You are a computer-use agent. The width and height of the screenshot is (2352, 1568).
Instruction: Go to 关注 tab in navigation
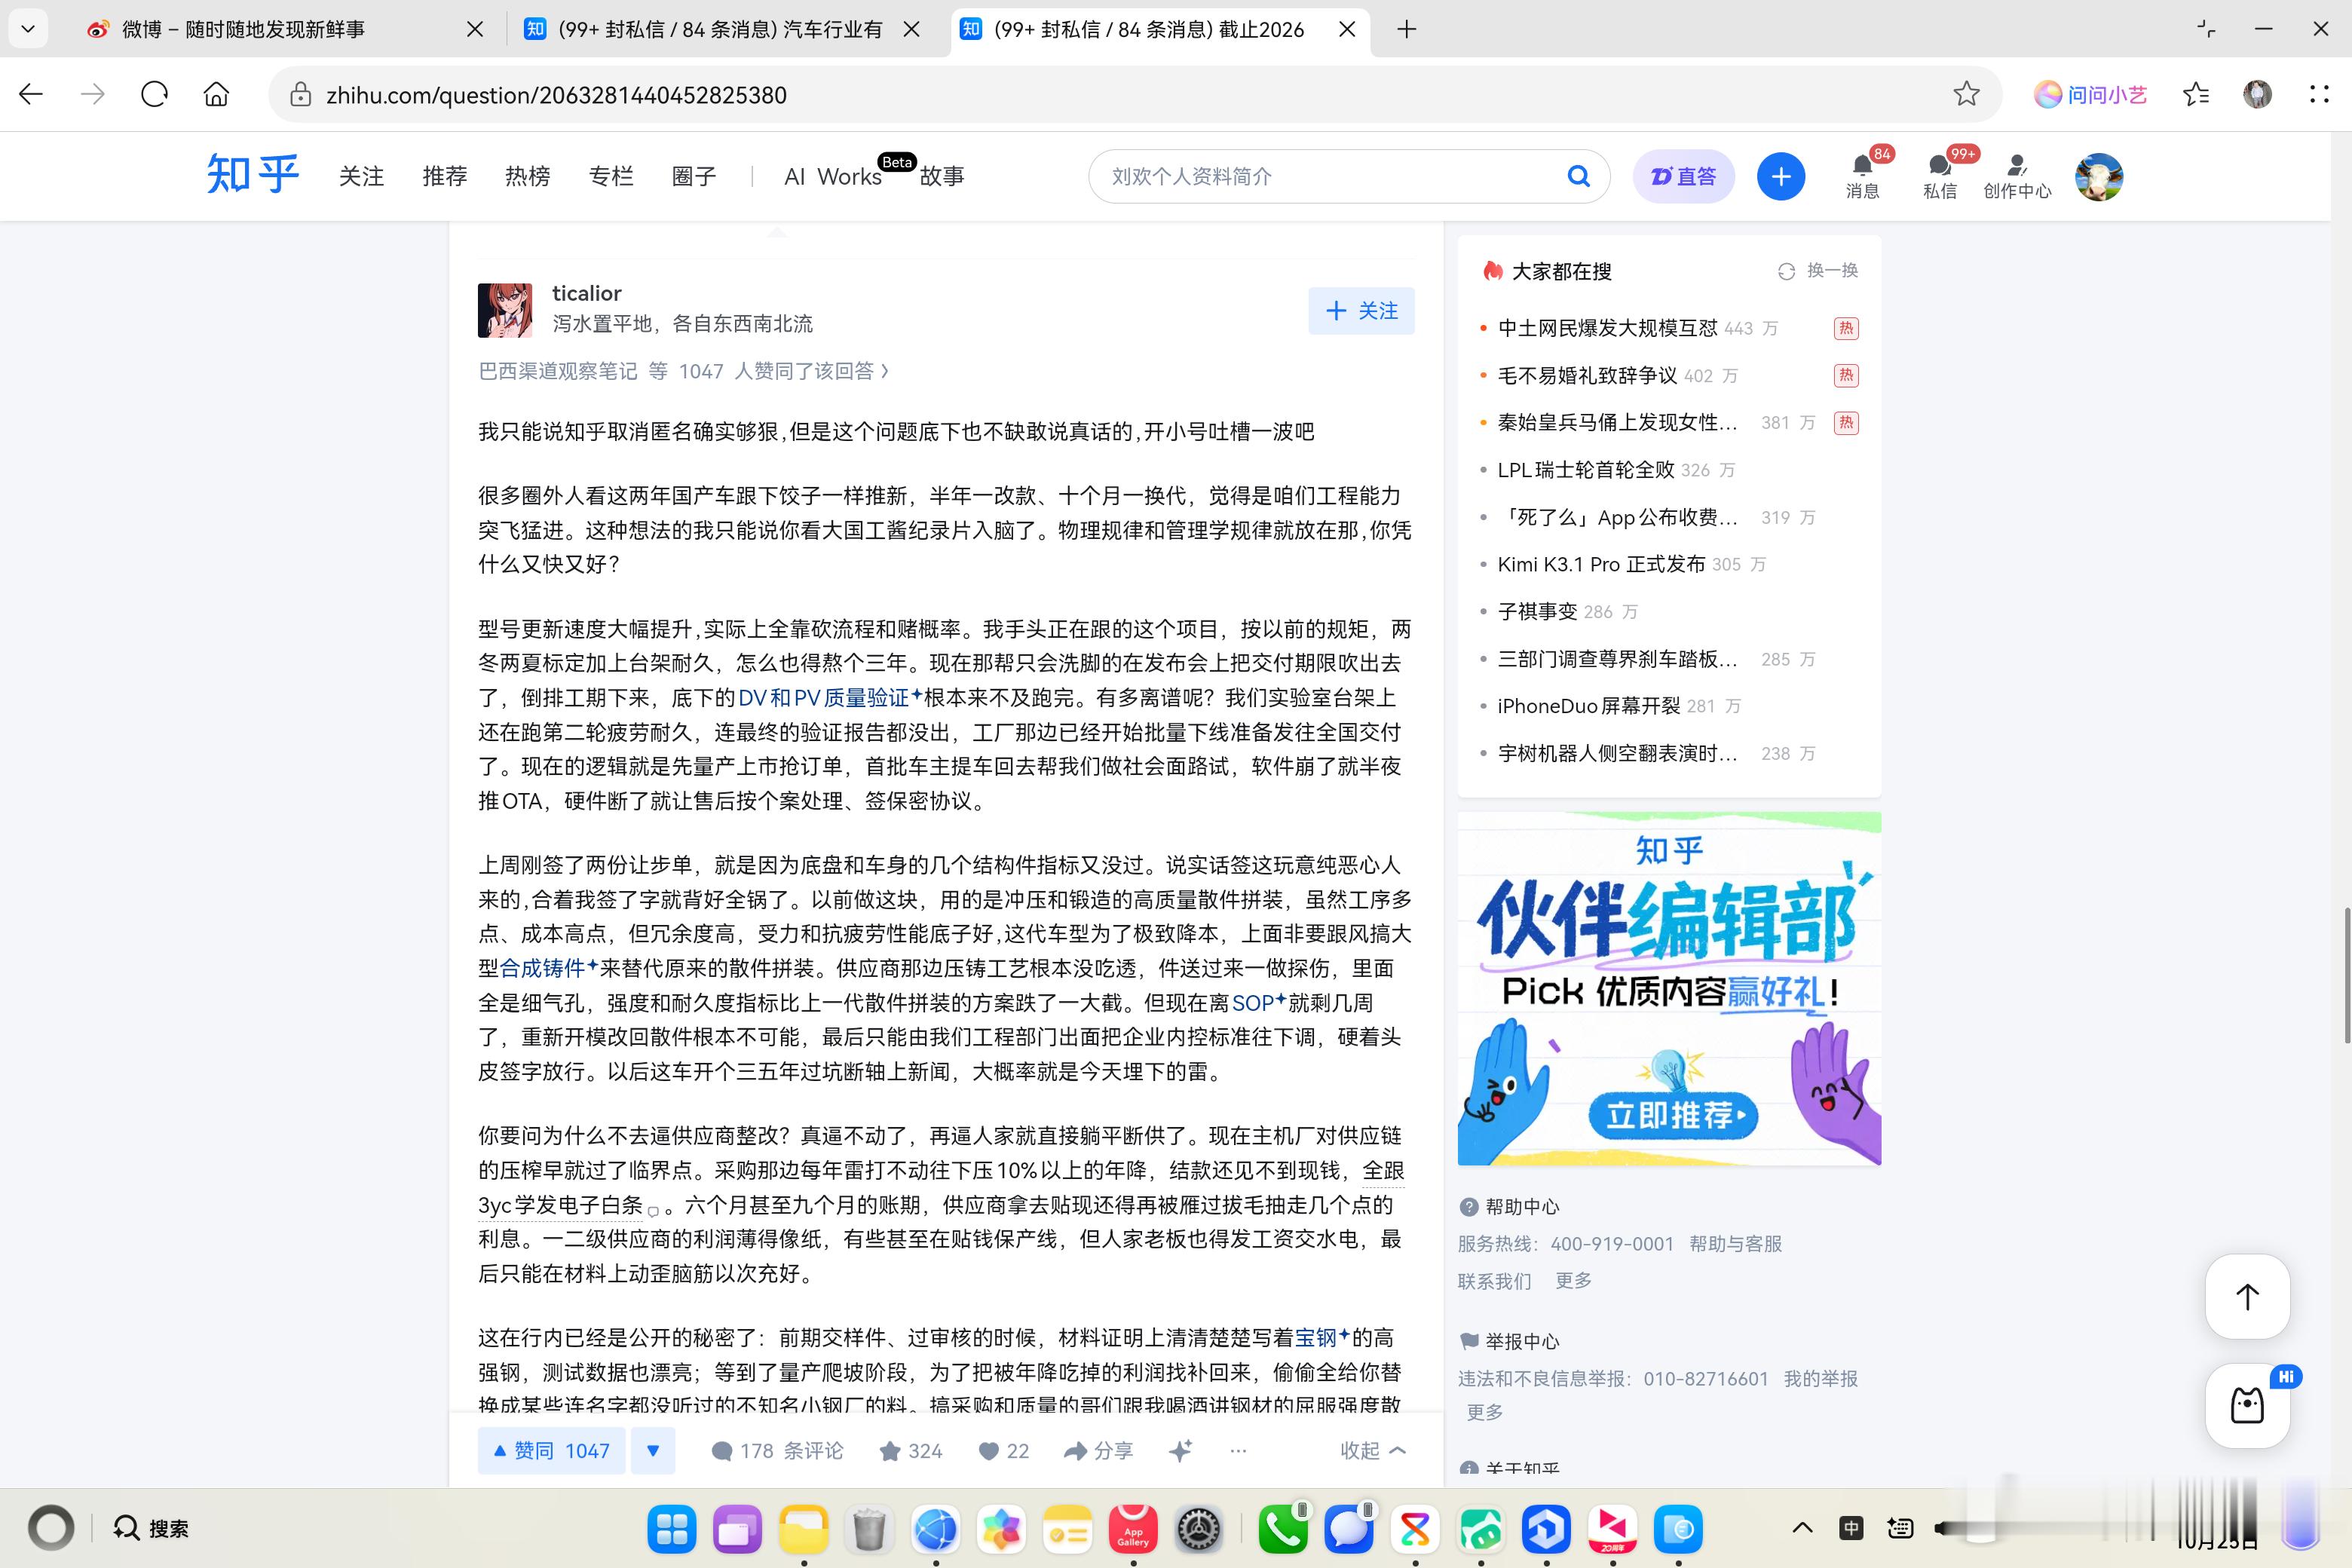(x=361, y=176)
